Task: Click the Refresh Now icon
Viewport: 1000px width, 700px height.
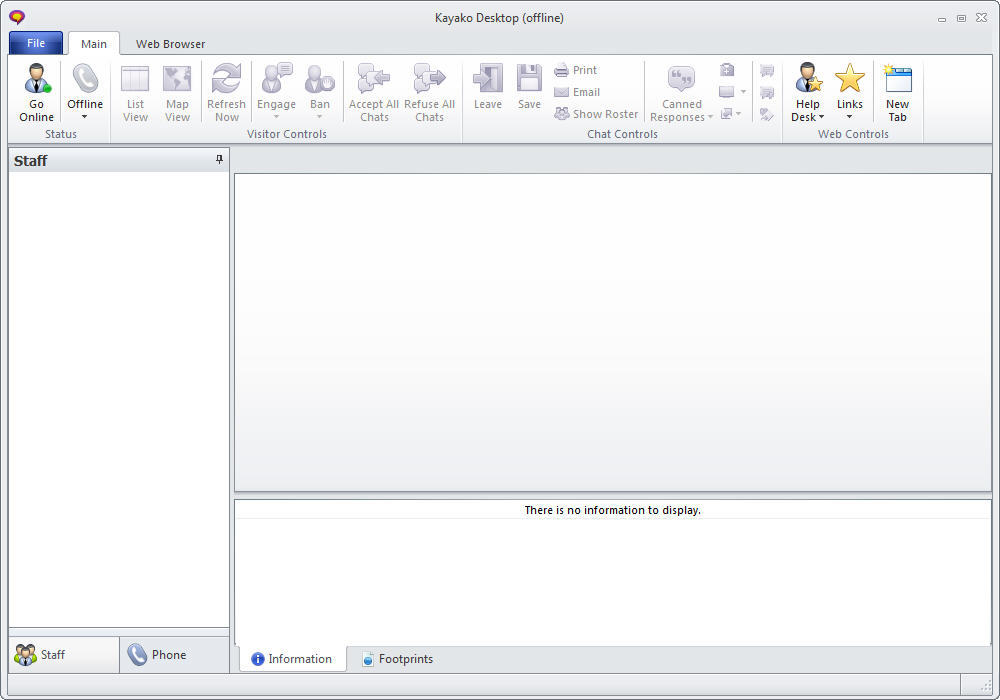Action: [226, 80]
